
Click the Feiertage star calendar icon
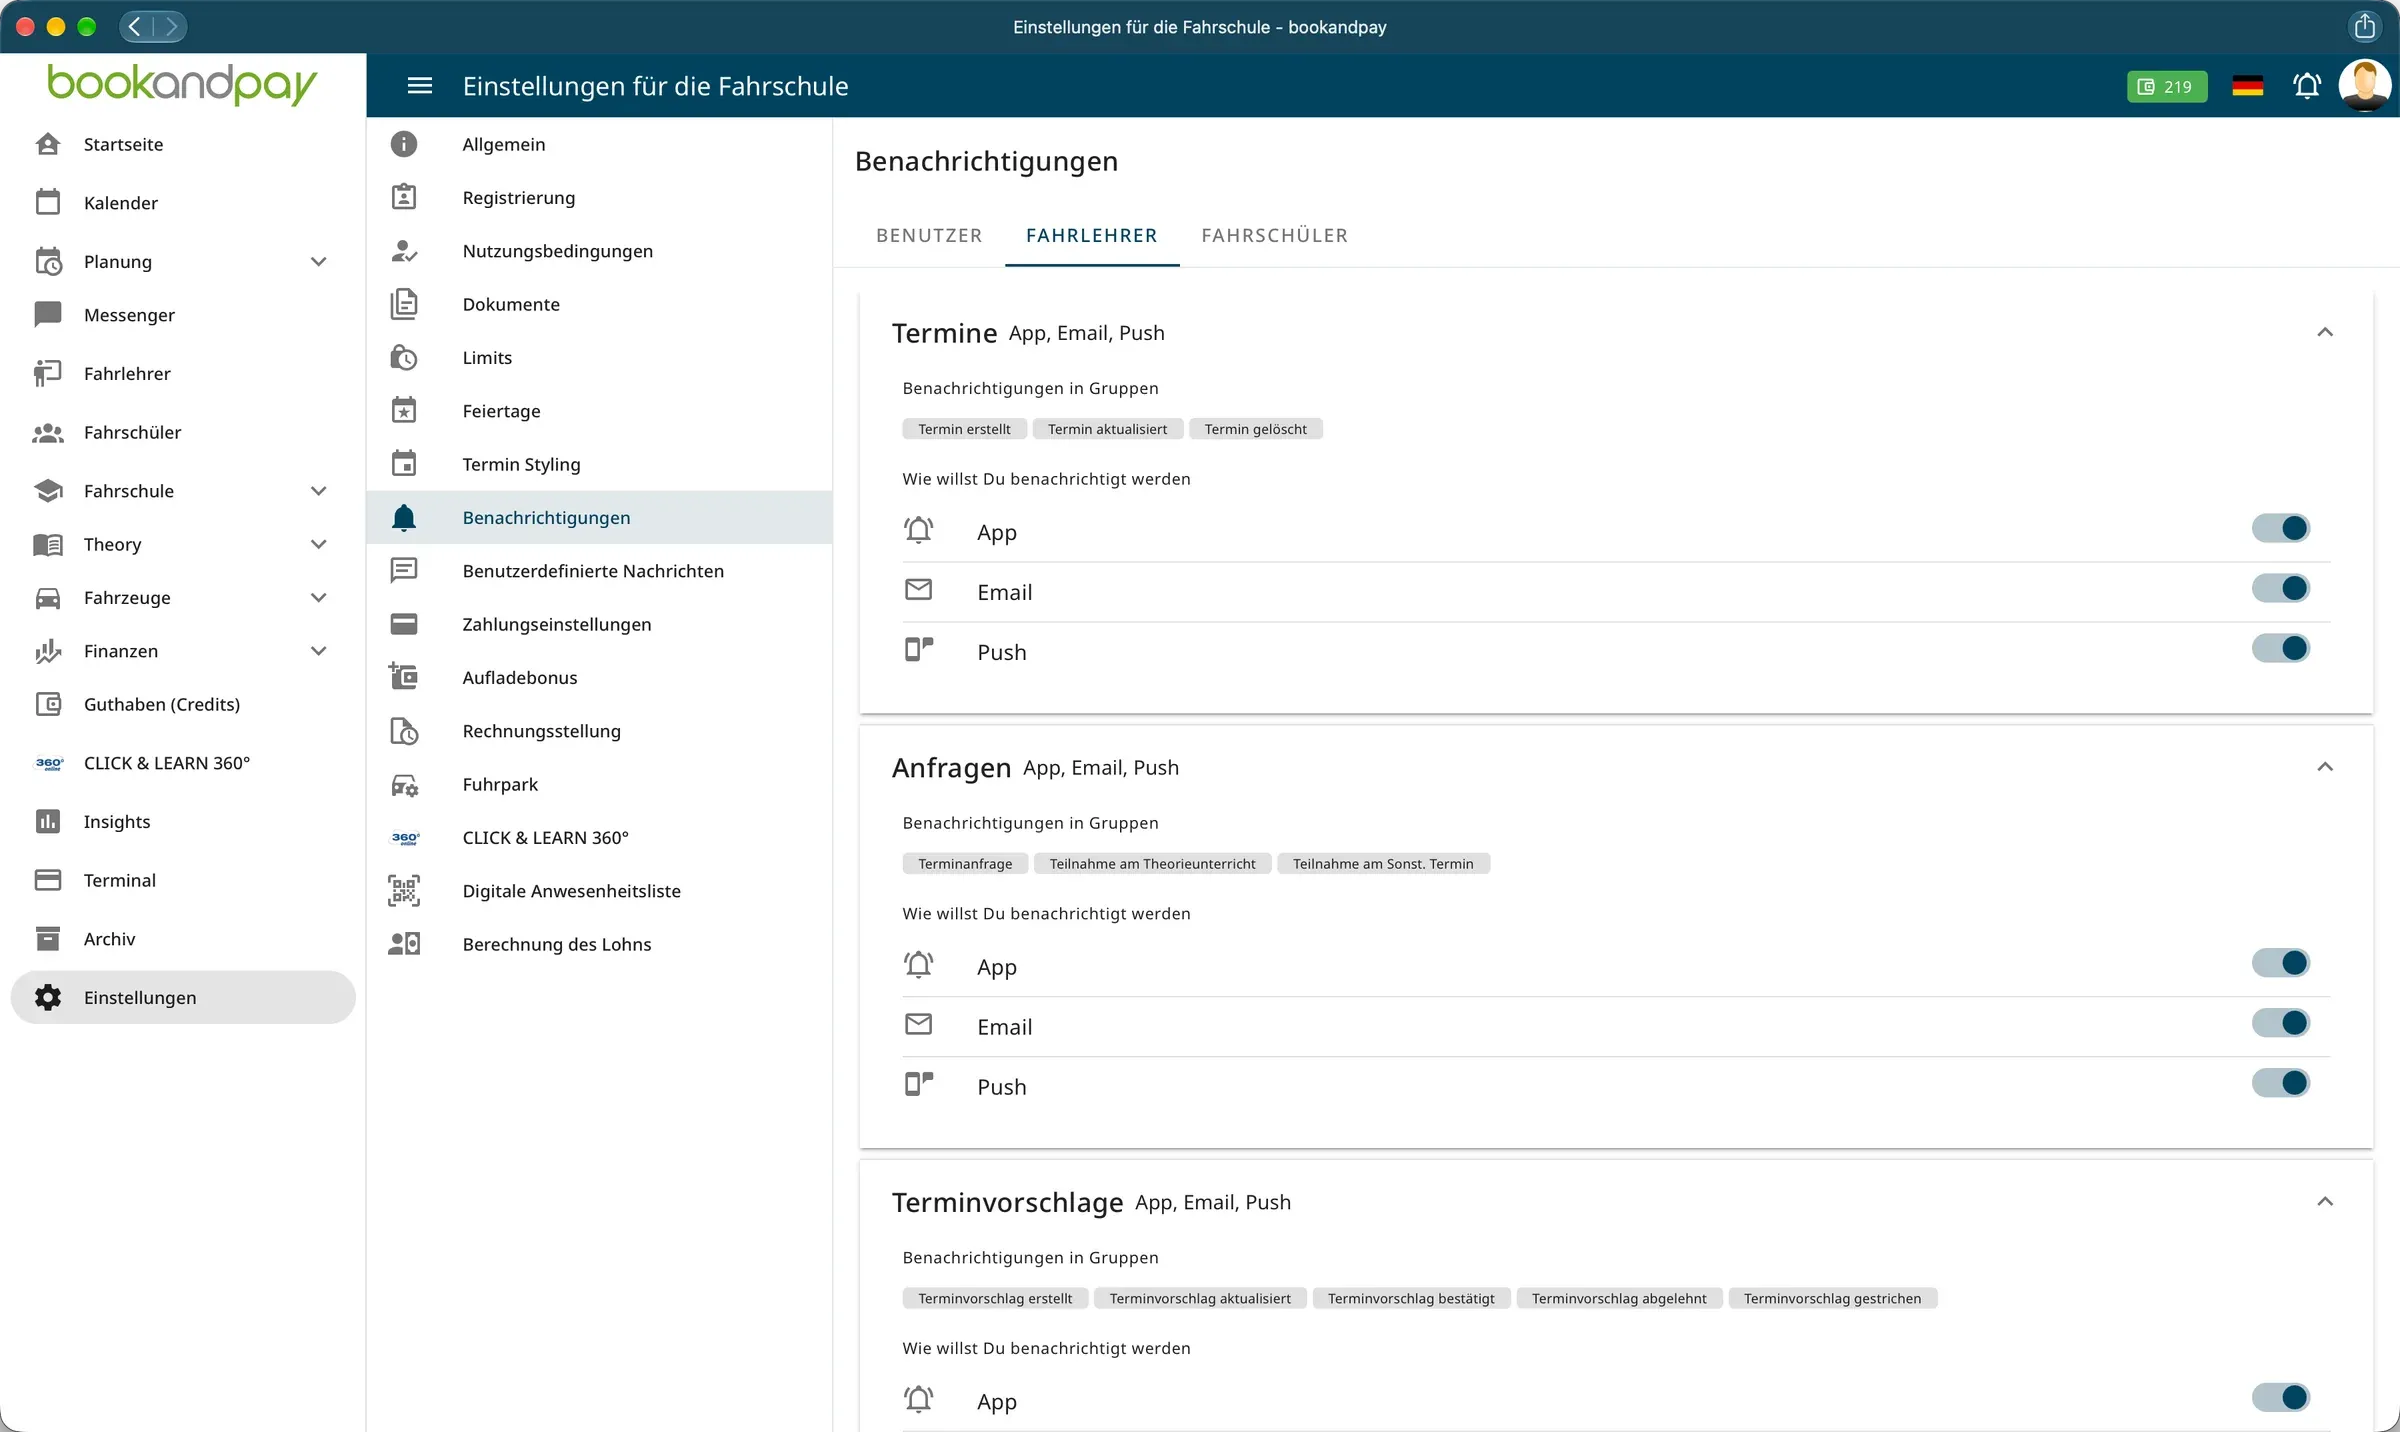click(x=404, y=410)
